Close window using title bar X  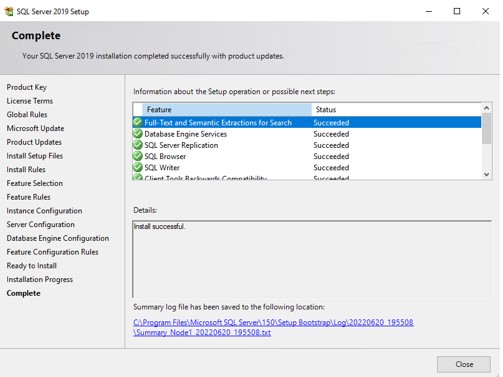(485, 11)
